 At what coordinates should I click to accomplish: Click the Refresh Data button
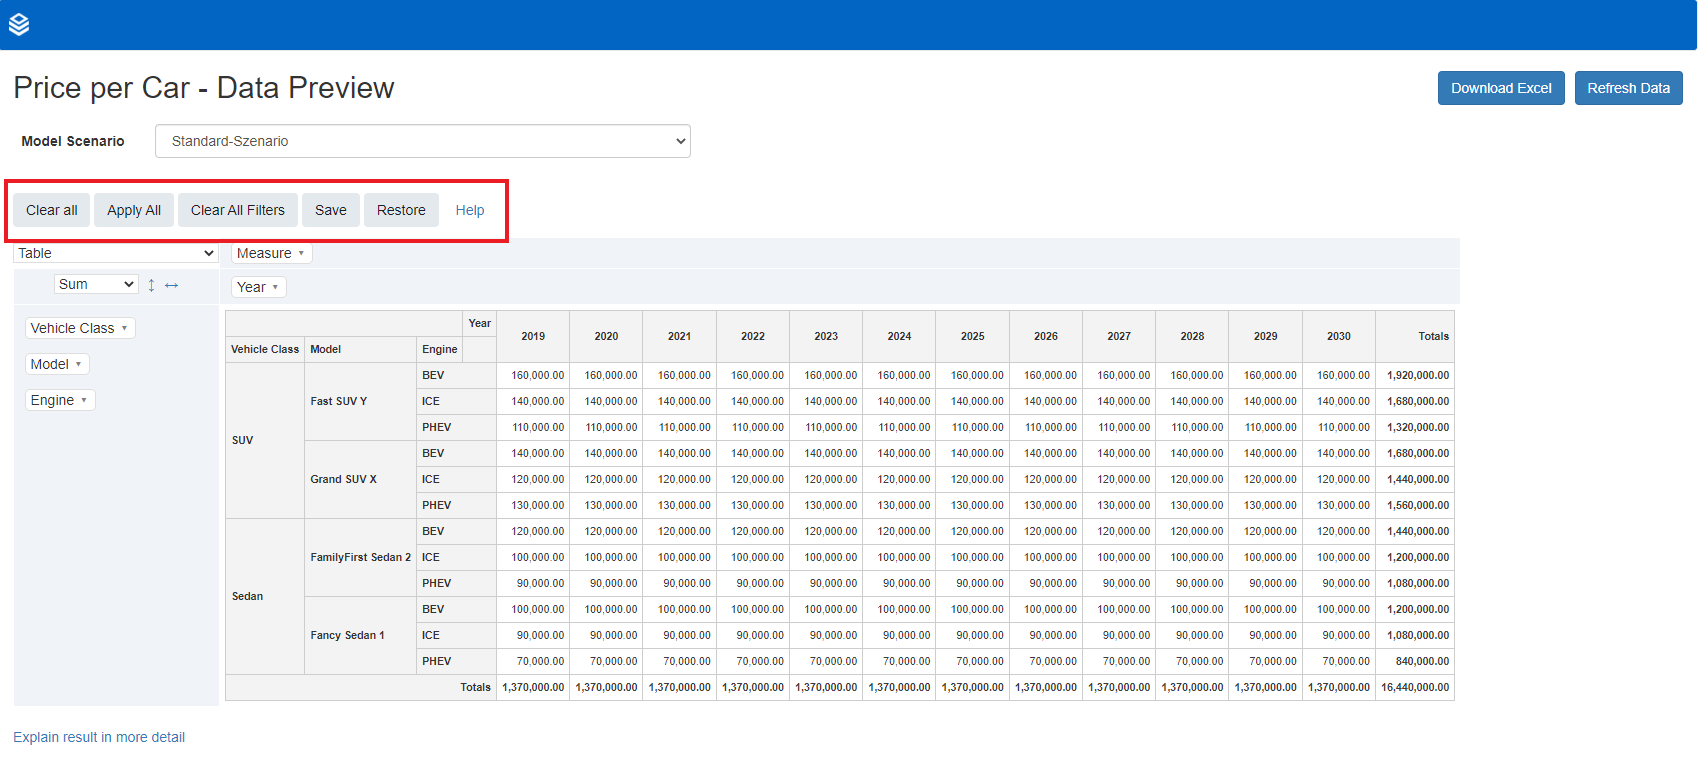tap(1628, 88)
